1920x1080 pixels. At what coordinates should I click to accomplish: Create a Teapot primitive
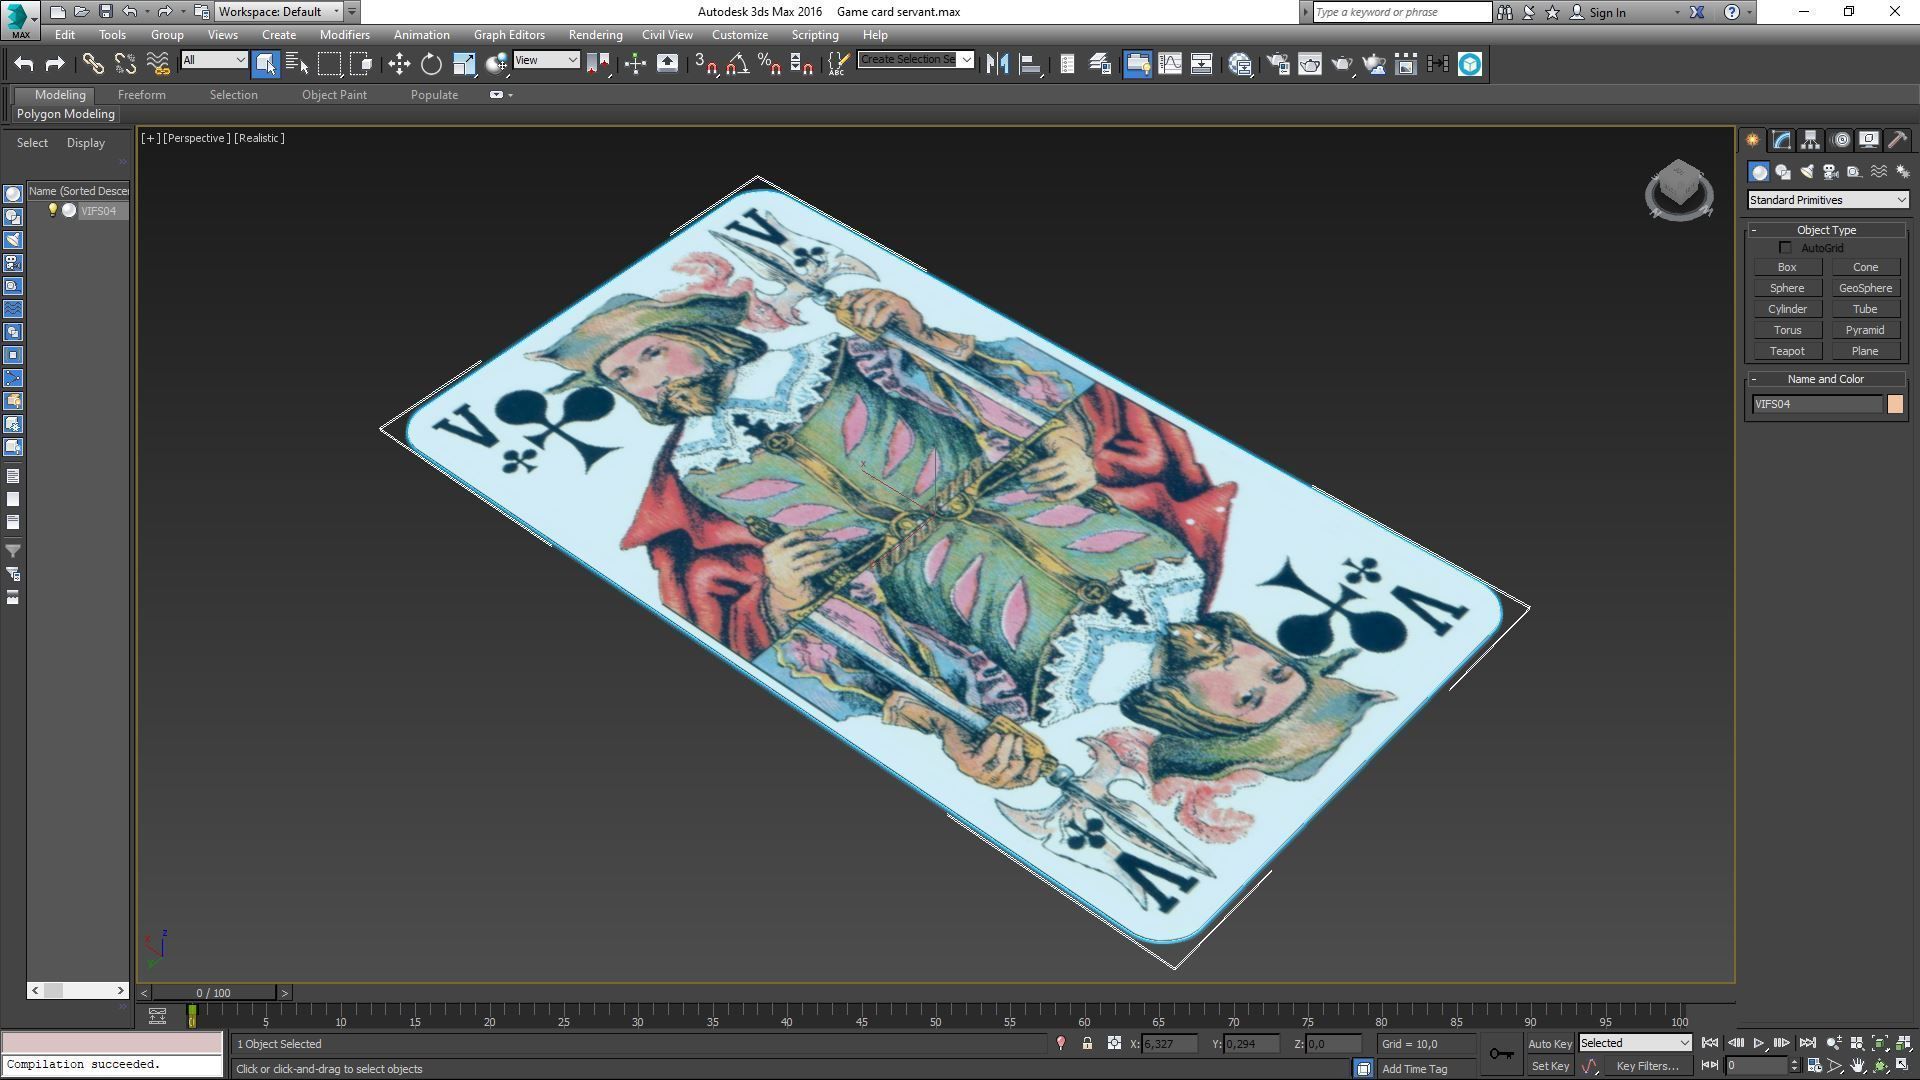pyautogui.click(x=1787, y=351)
